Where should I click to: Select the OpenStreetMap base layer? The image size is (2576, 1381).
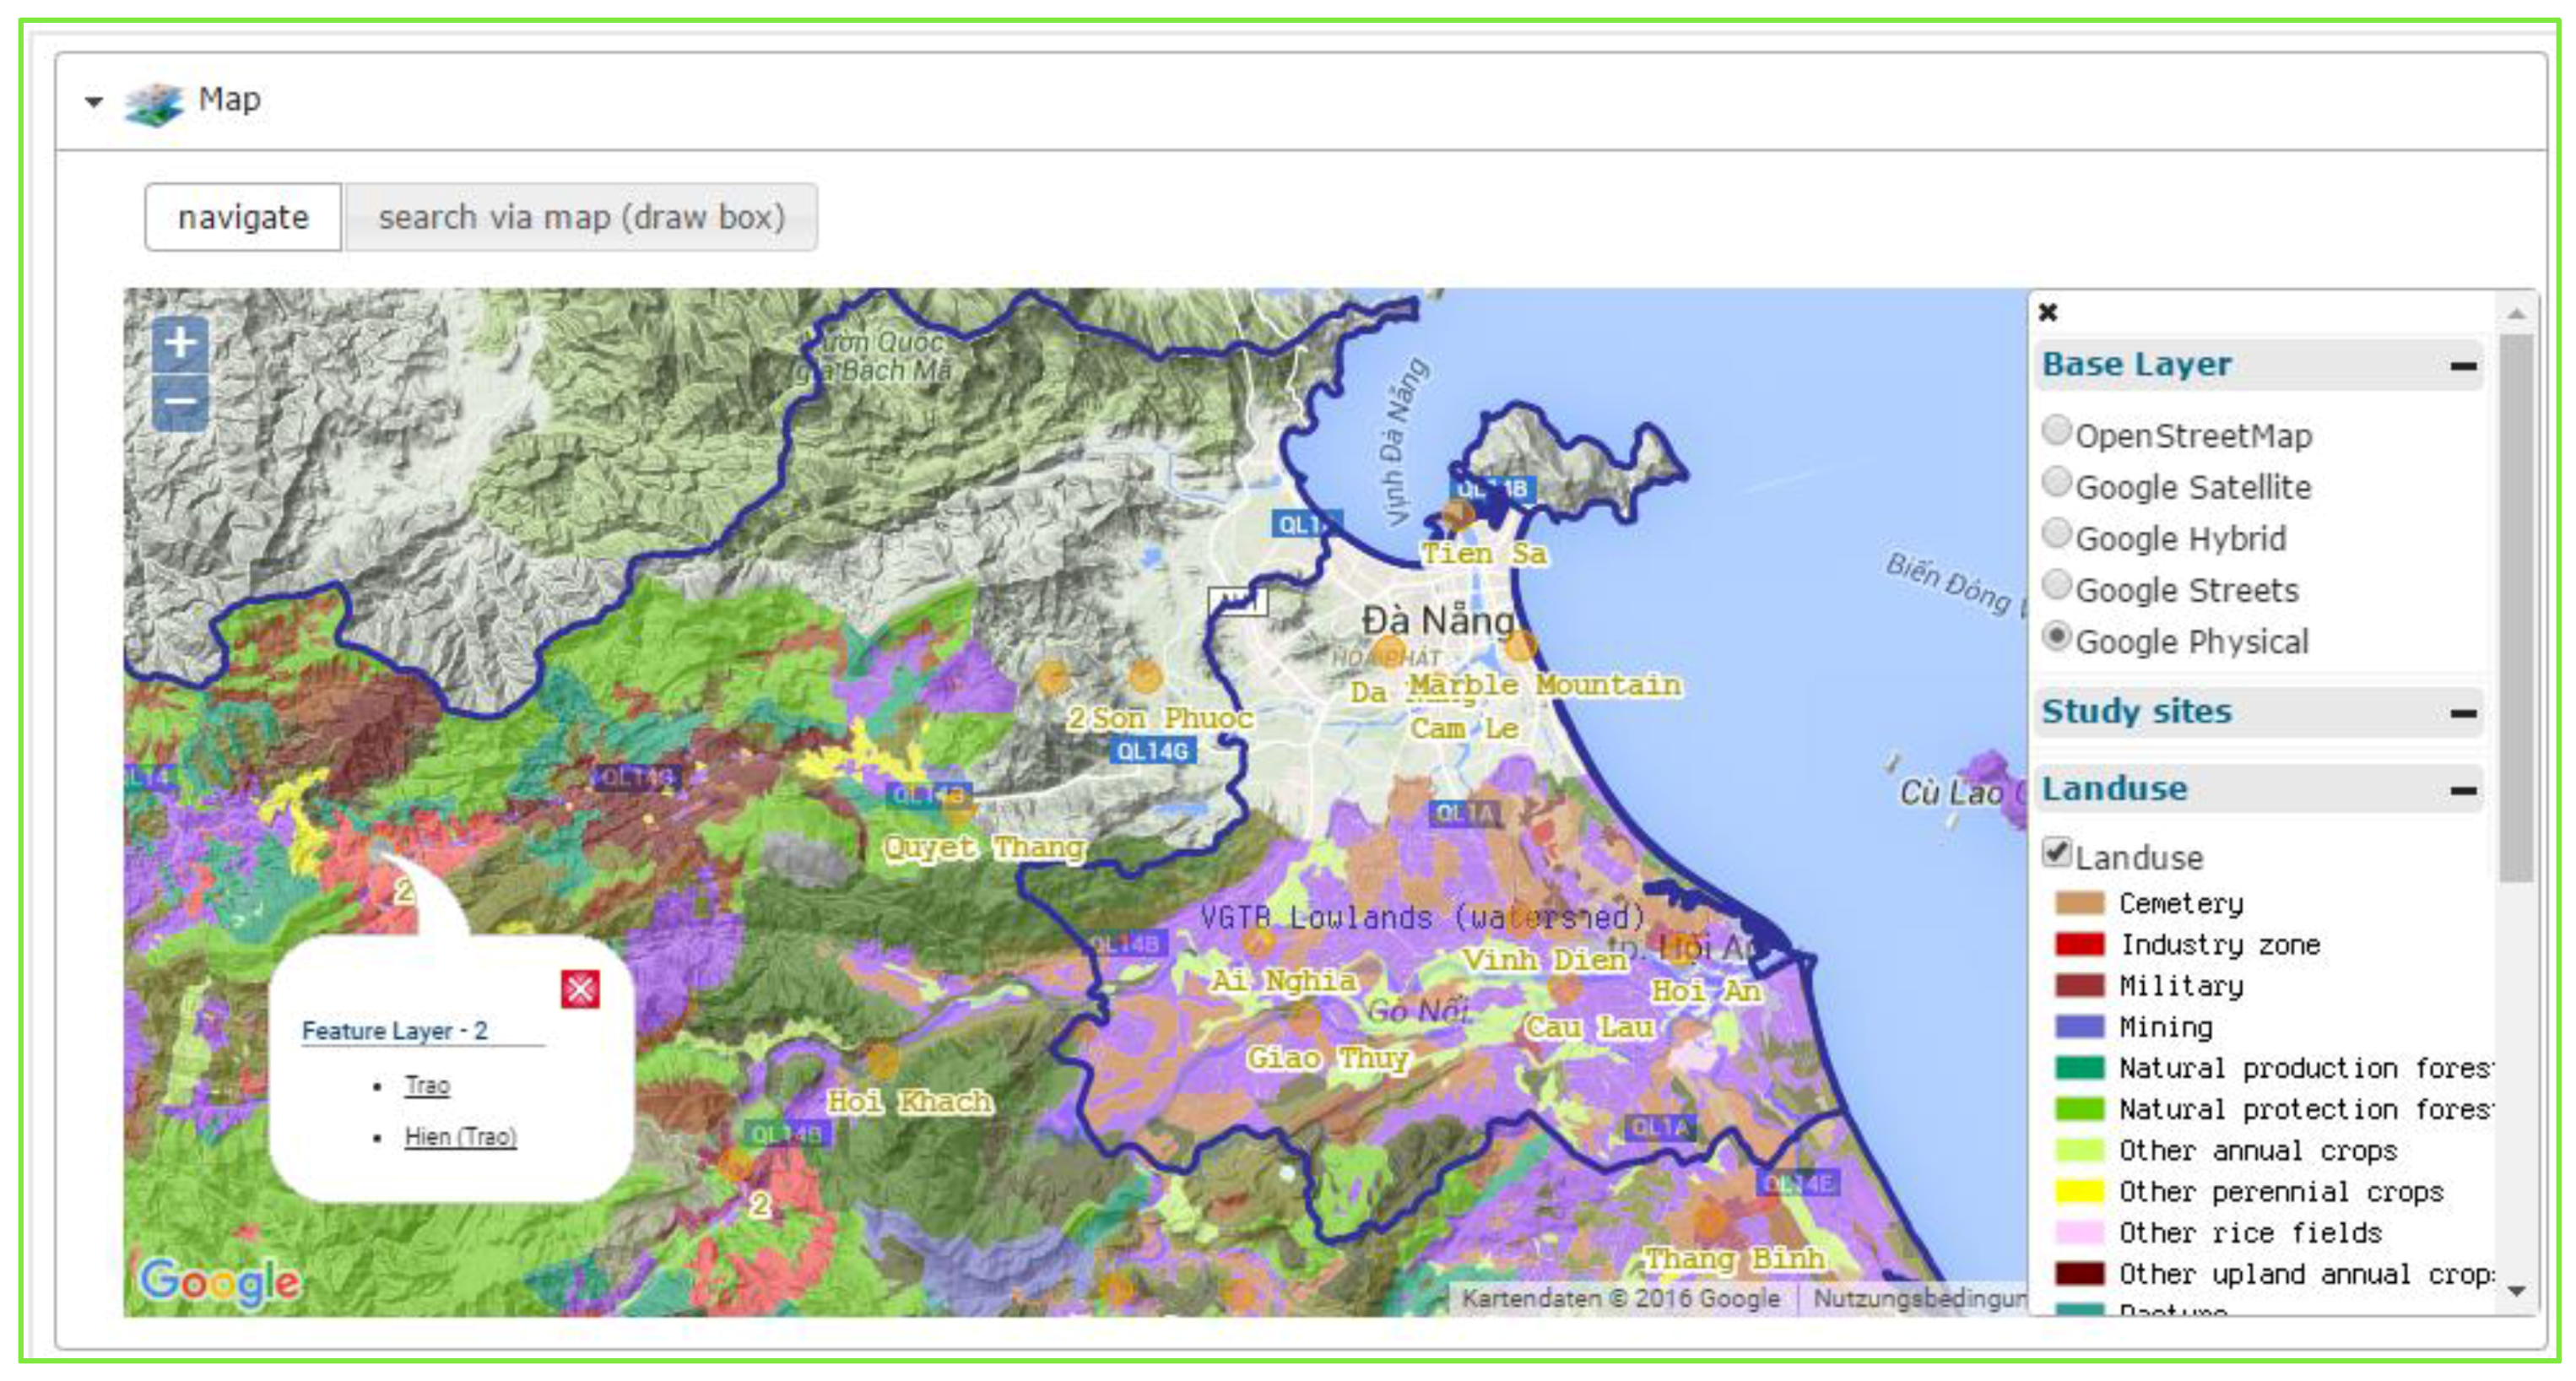(x=2056, y=431)
